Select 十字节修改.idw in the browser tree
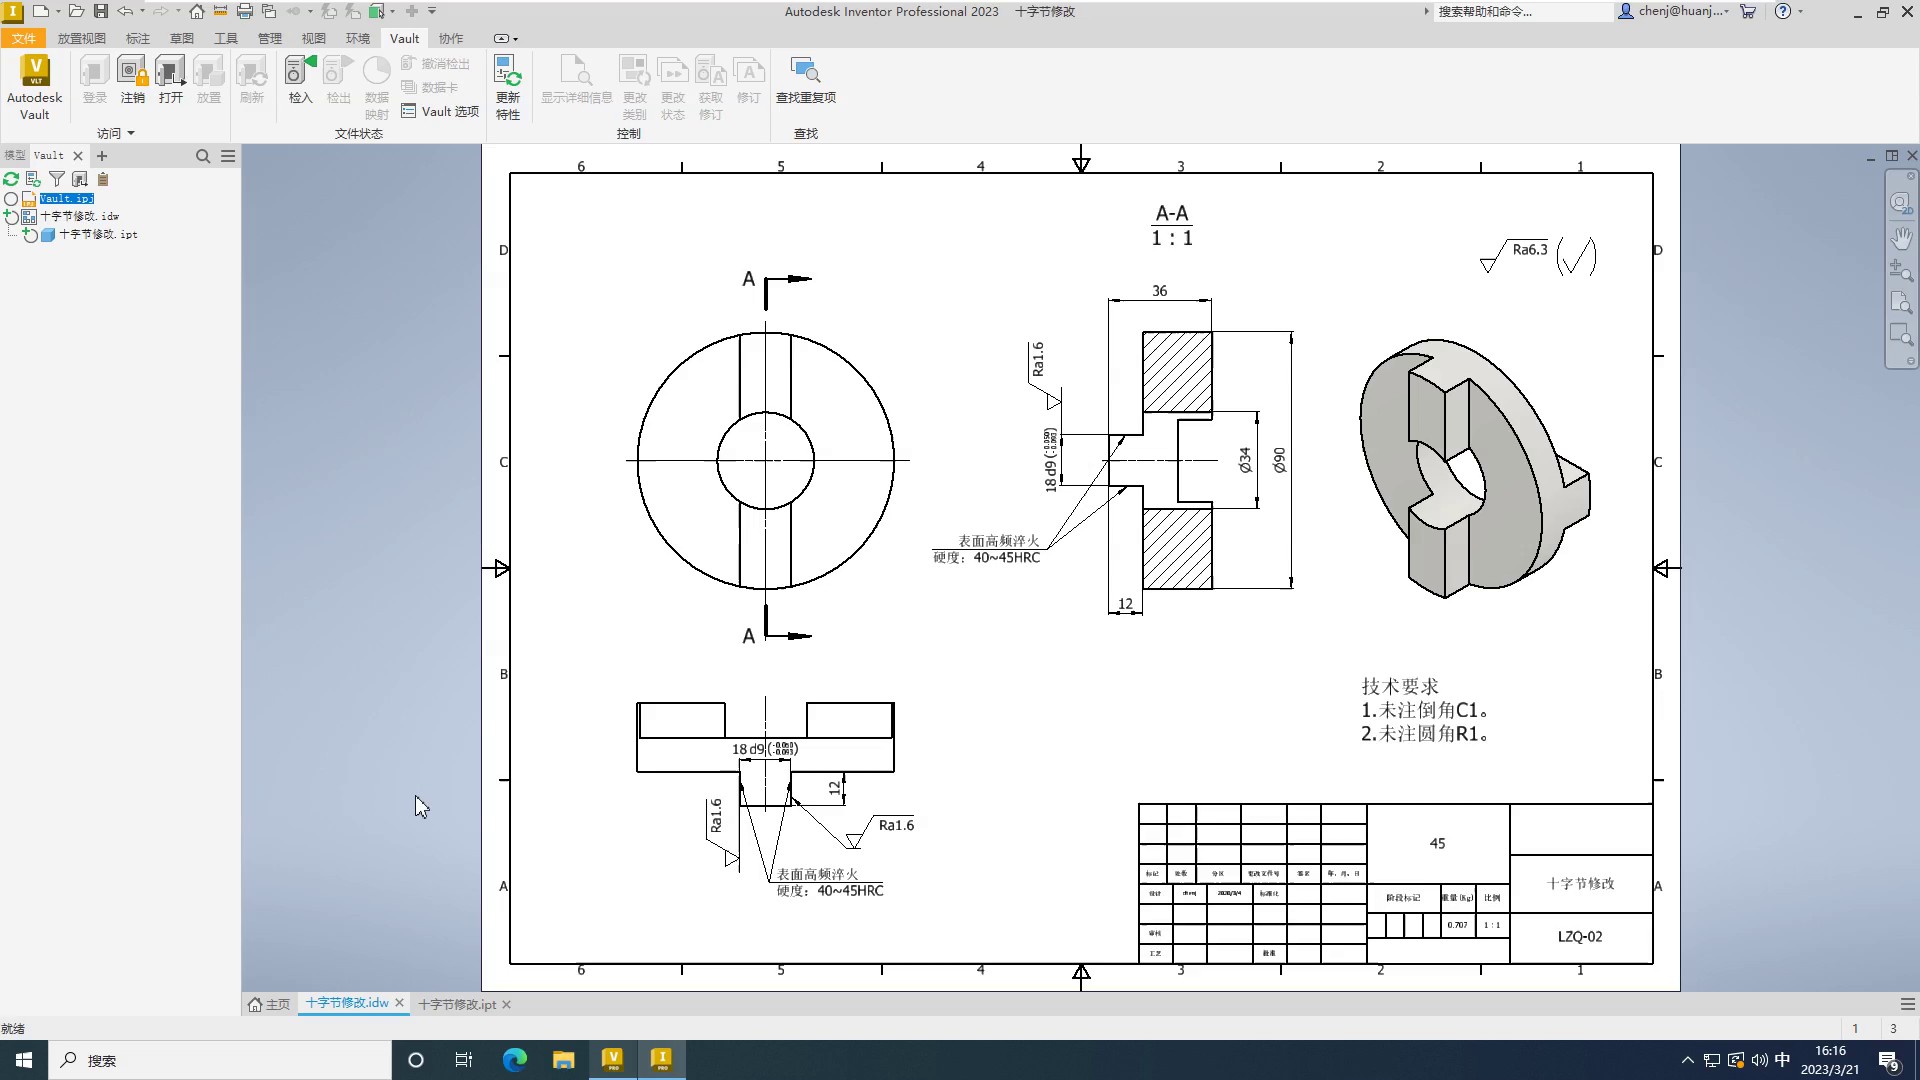The height and width of the screenshot is (1080, 1920). click(x=79, y=216)
